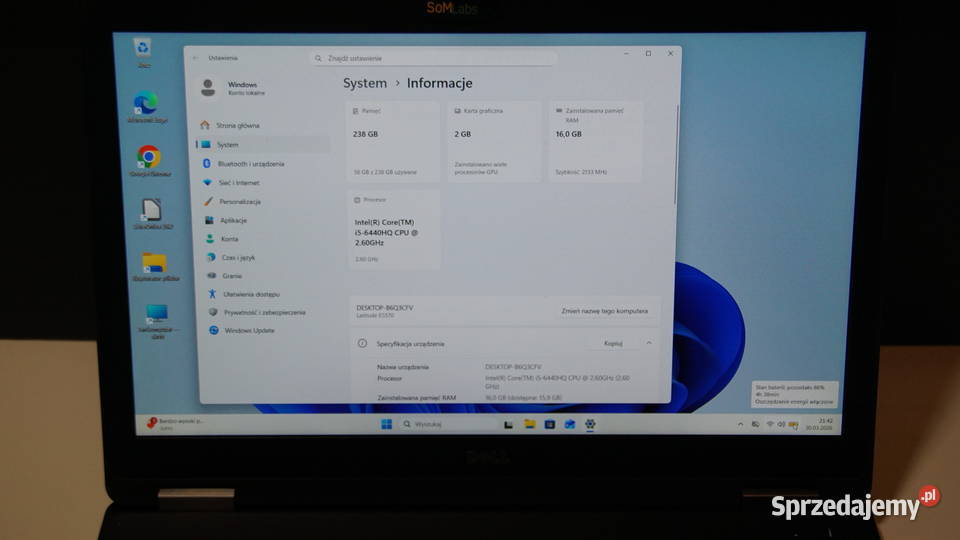Open the weather widget on the taskbar
960x540 pixels.
tap(174, 424)
